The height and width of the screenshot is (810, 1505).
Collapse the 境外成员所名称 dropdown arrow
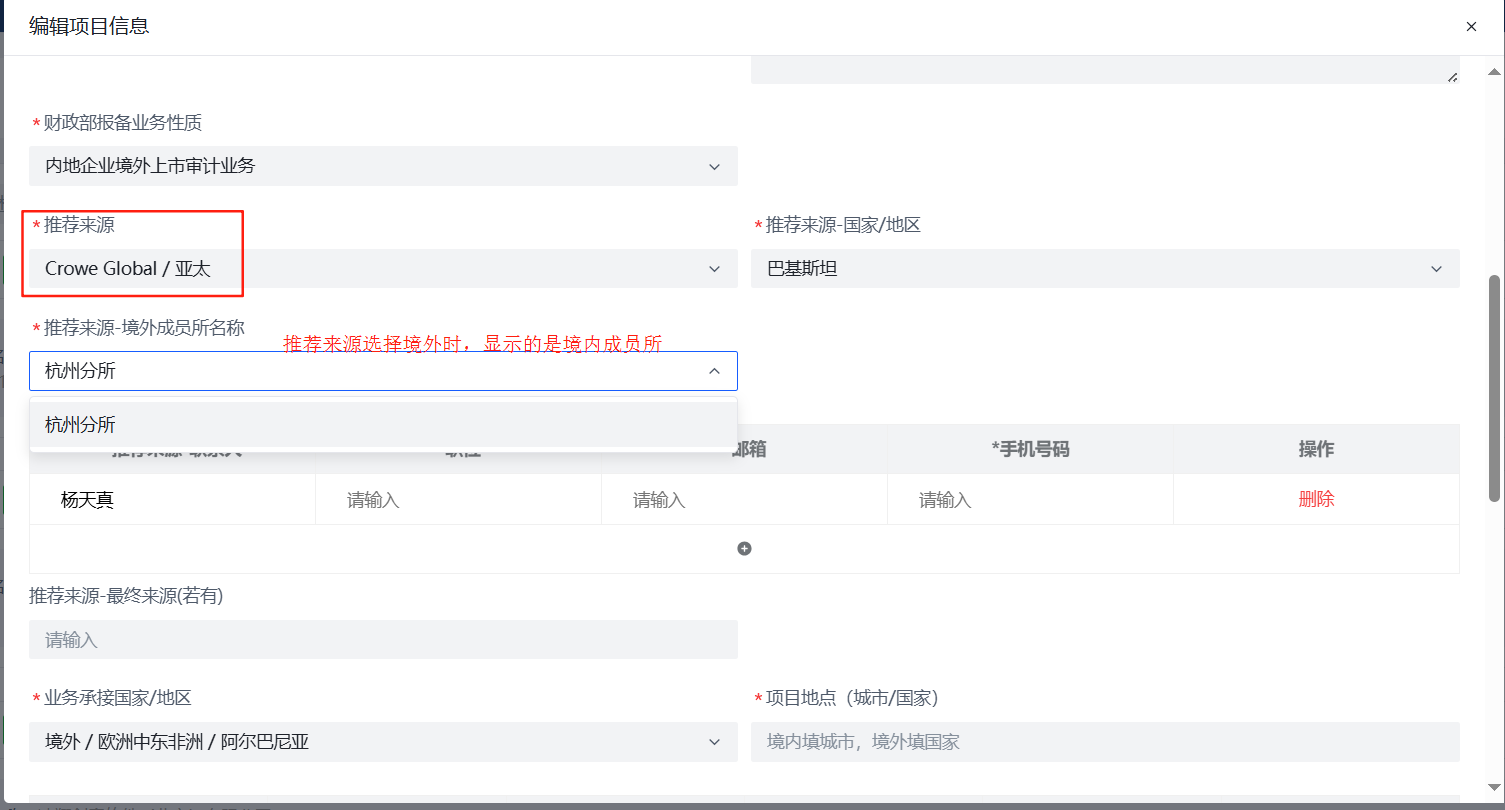tap(714, 371)
